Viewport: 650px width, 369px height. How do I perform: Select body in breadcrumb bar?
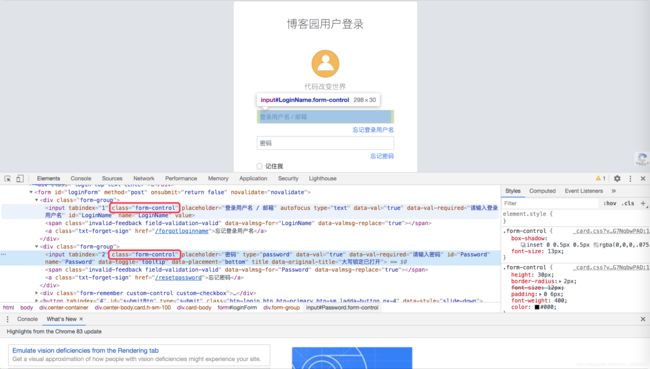click(x=27, y=308)
